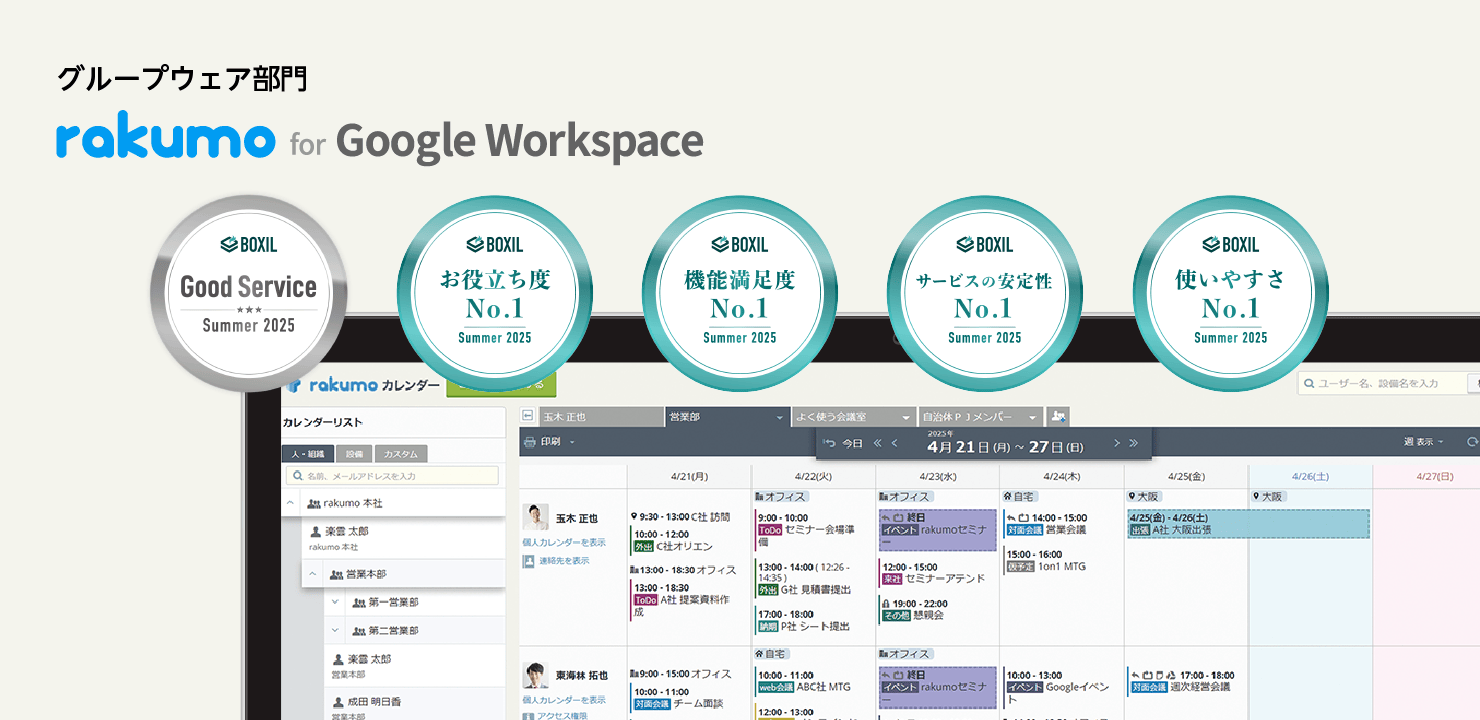The width and height of the screenshot is (1480, 720).
Task: Click the group icon beside 第二営業部
Action: click(x=359, y=631)
